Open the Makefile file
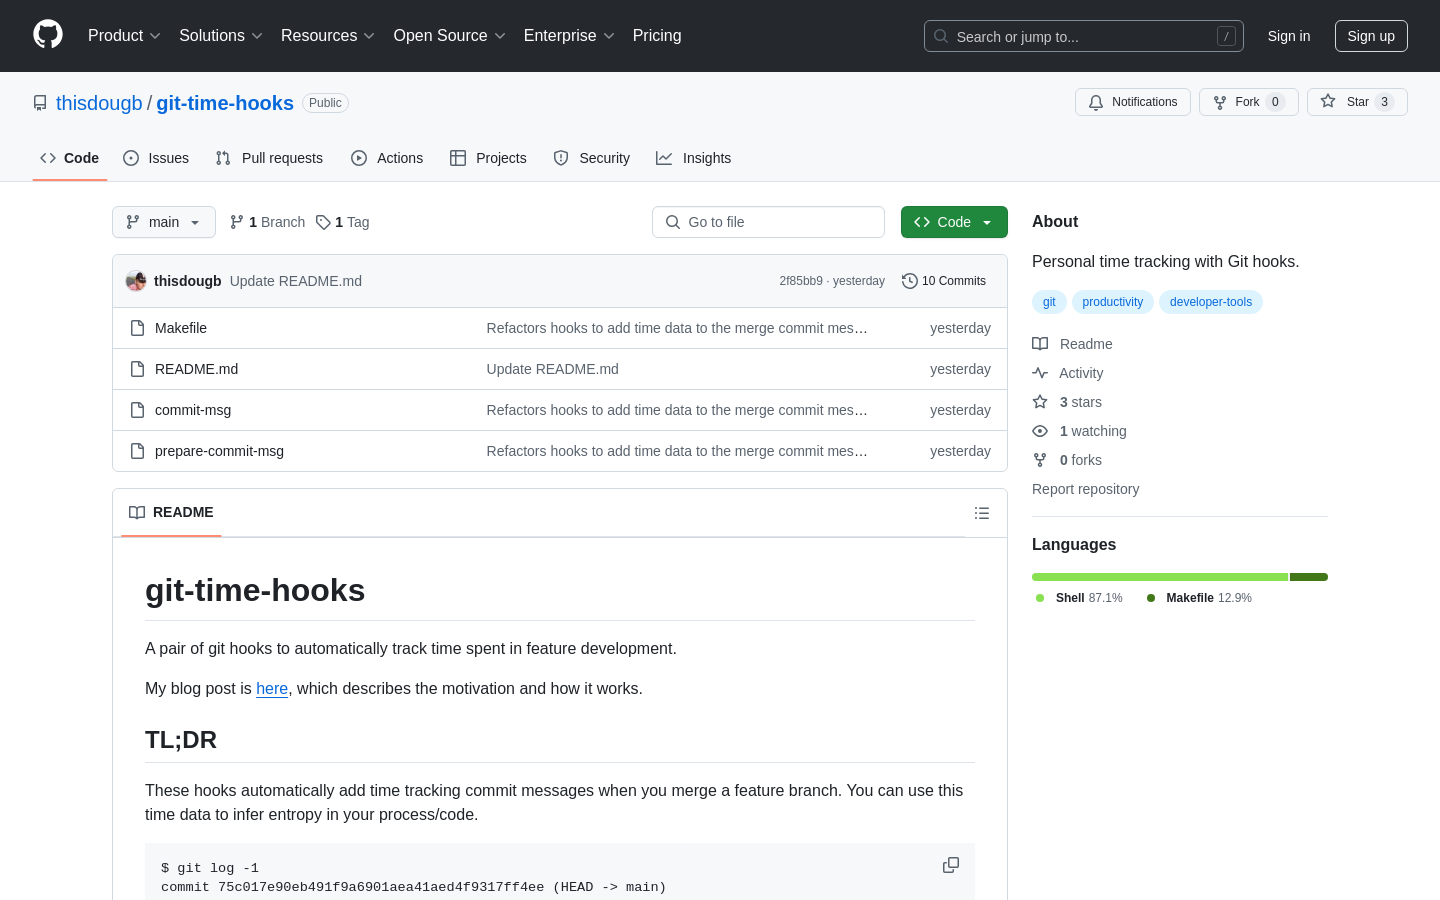Image resolution: width=1440 pixels, height=900 pixels. (x=181, y=328)
